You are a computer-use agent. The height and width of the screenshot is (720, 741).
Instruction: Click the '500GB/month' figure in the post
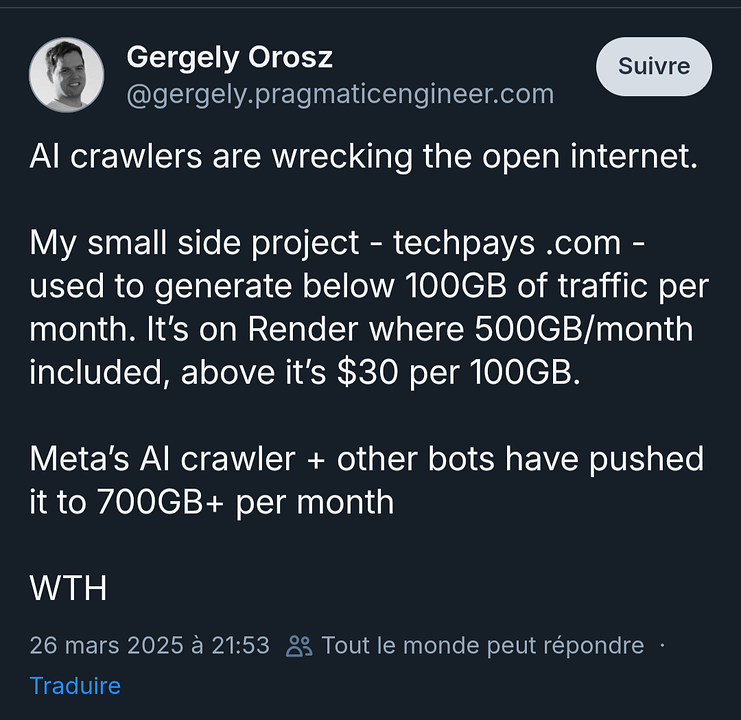pyautogui.click(x=584, y=329)
